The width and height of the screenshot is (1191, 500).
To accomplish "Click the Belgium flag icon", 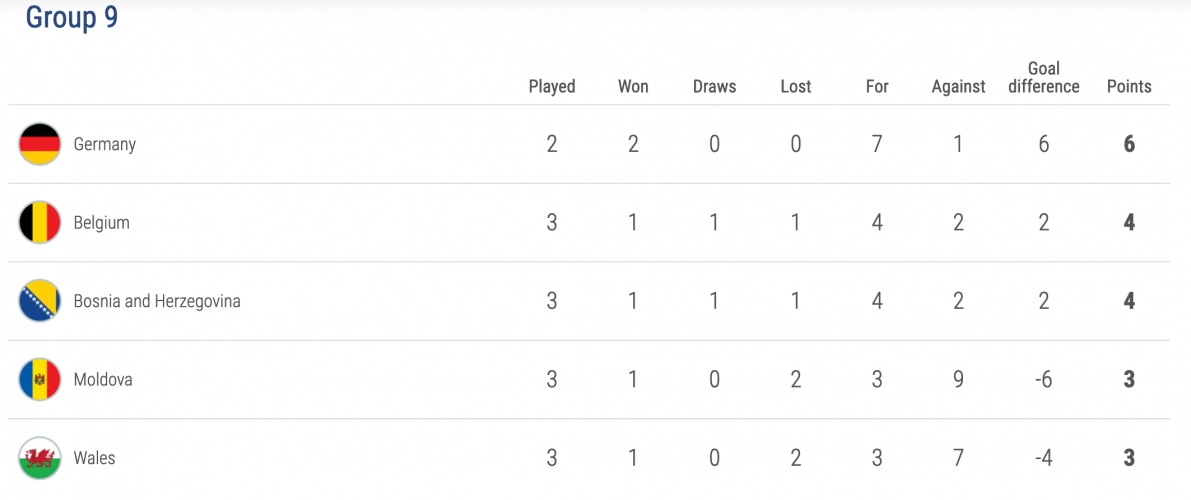I will 39,223.
